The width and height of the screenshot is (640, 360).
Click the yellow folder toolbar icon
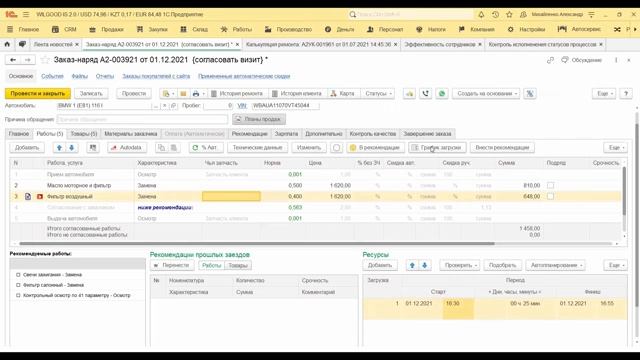[183, 93]
